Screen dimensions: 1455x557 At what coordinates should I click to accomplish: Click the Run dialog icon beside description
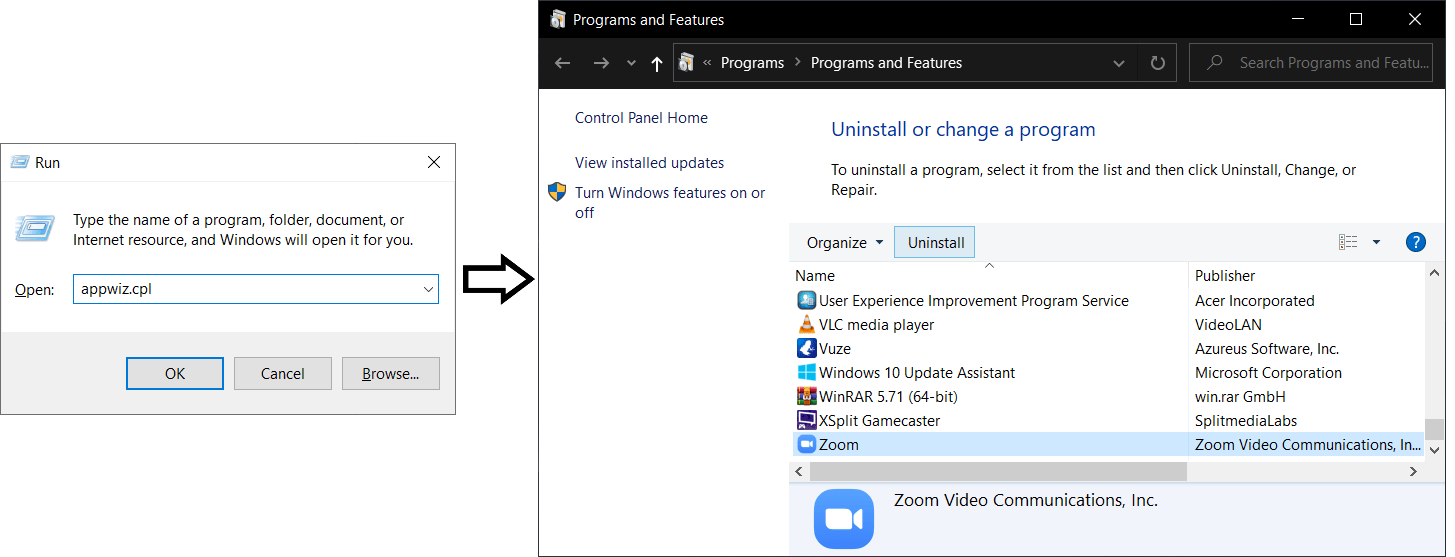coord(33,228)
